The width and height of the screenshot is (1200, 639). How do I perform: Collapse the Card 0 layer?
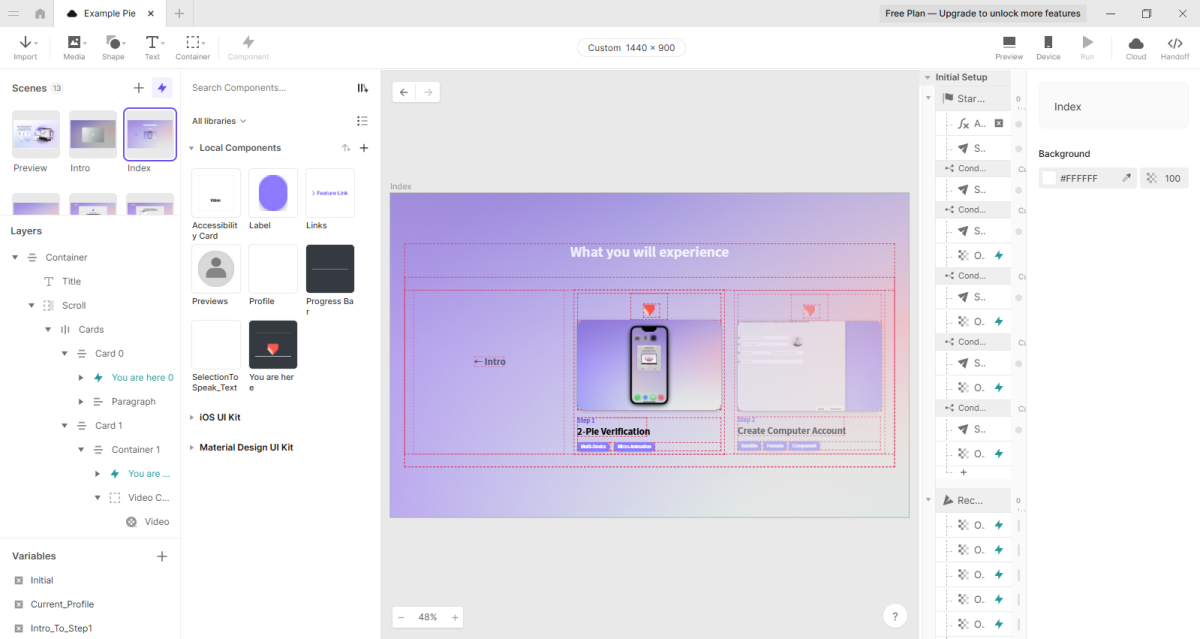(x=66, y=353)
